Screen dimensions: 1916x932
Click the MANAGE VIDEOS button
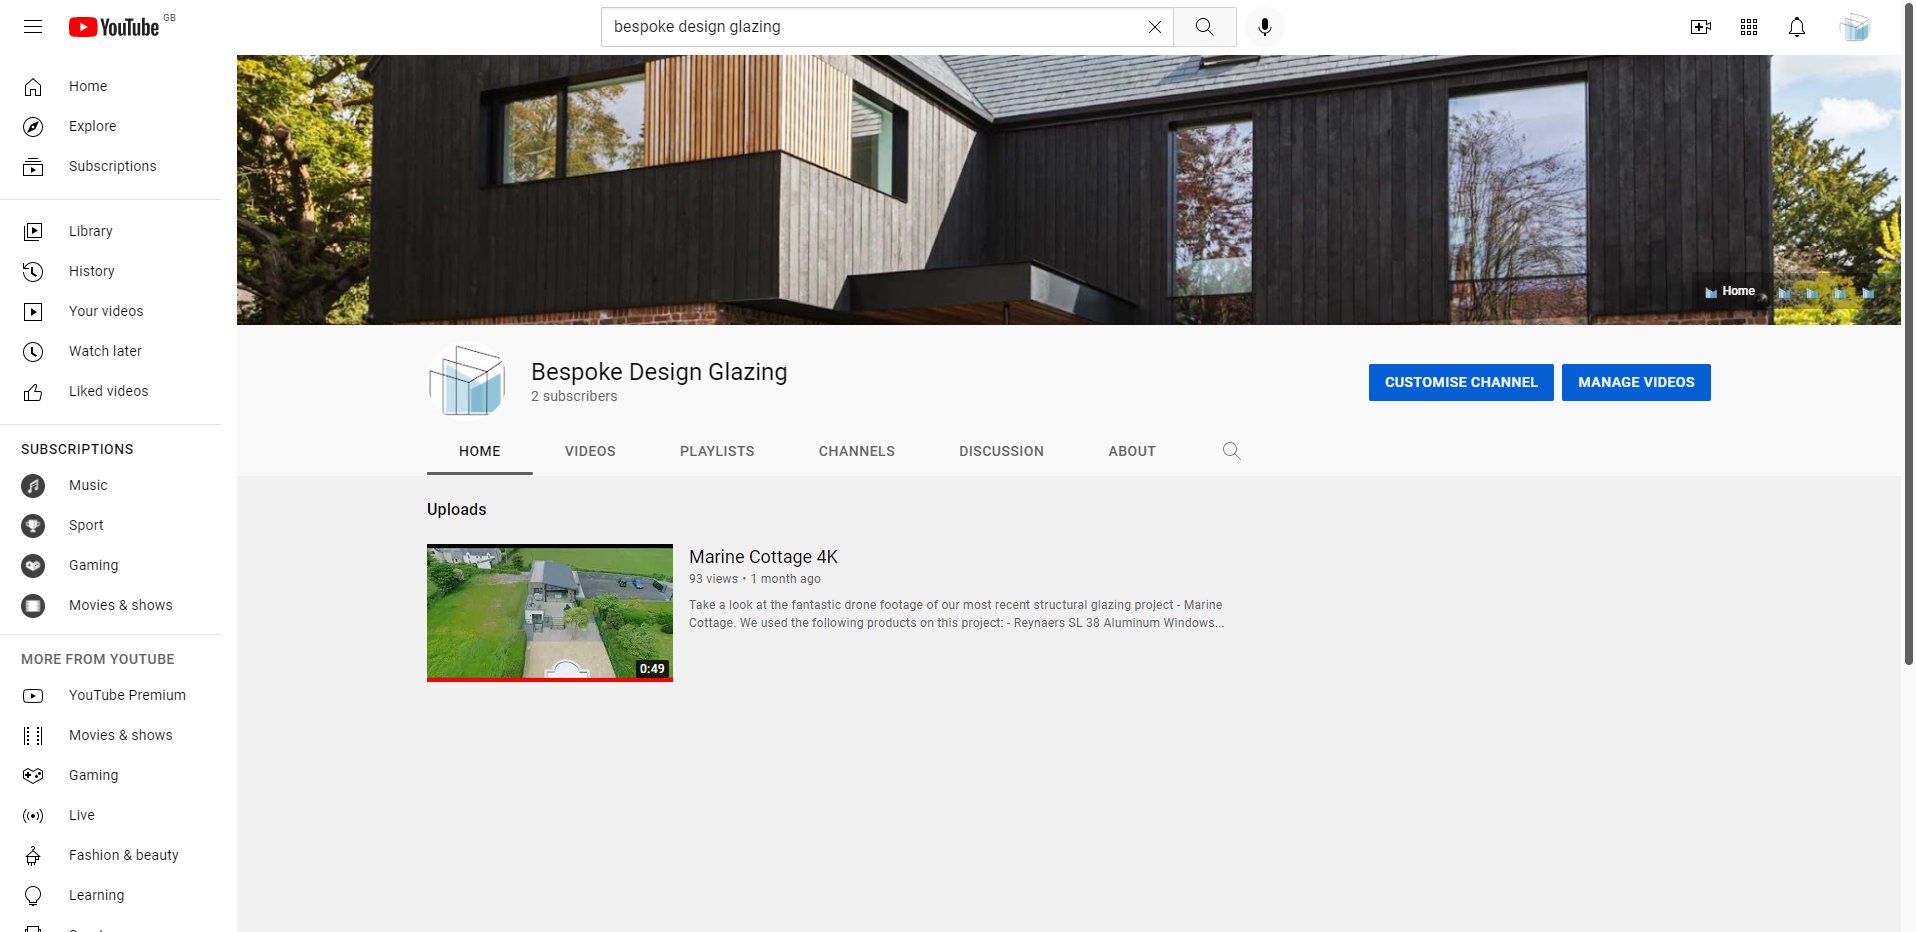pos(1635,382)
